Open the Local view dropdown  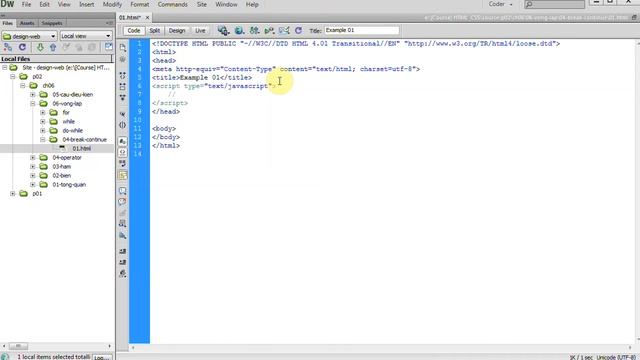[x=86, y=36]
